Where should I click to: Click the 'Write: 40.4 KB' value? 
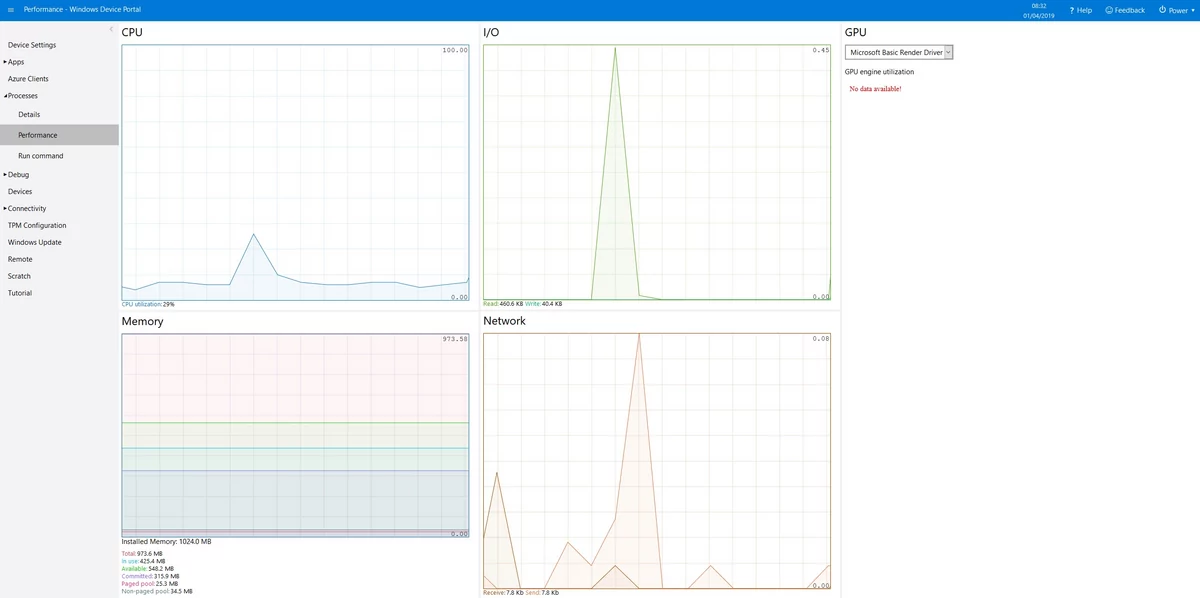543,304
